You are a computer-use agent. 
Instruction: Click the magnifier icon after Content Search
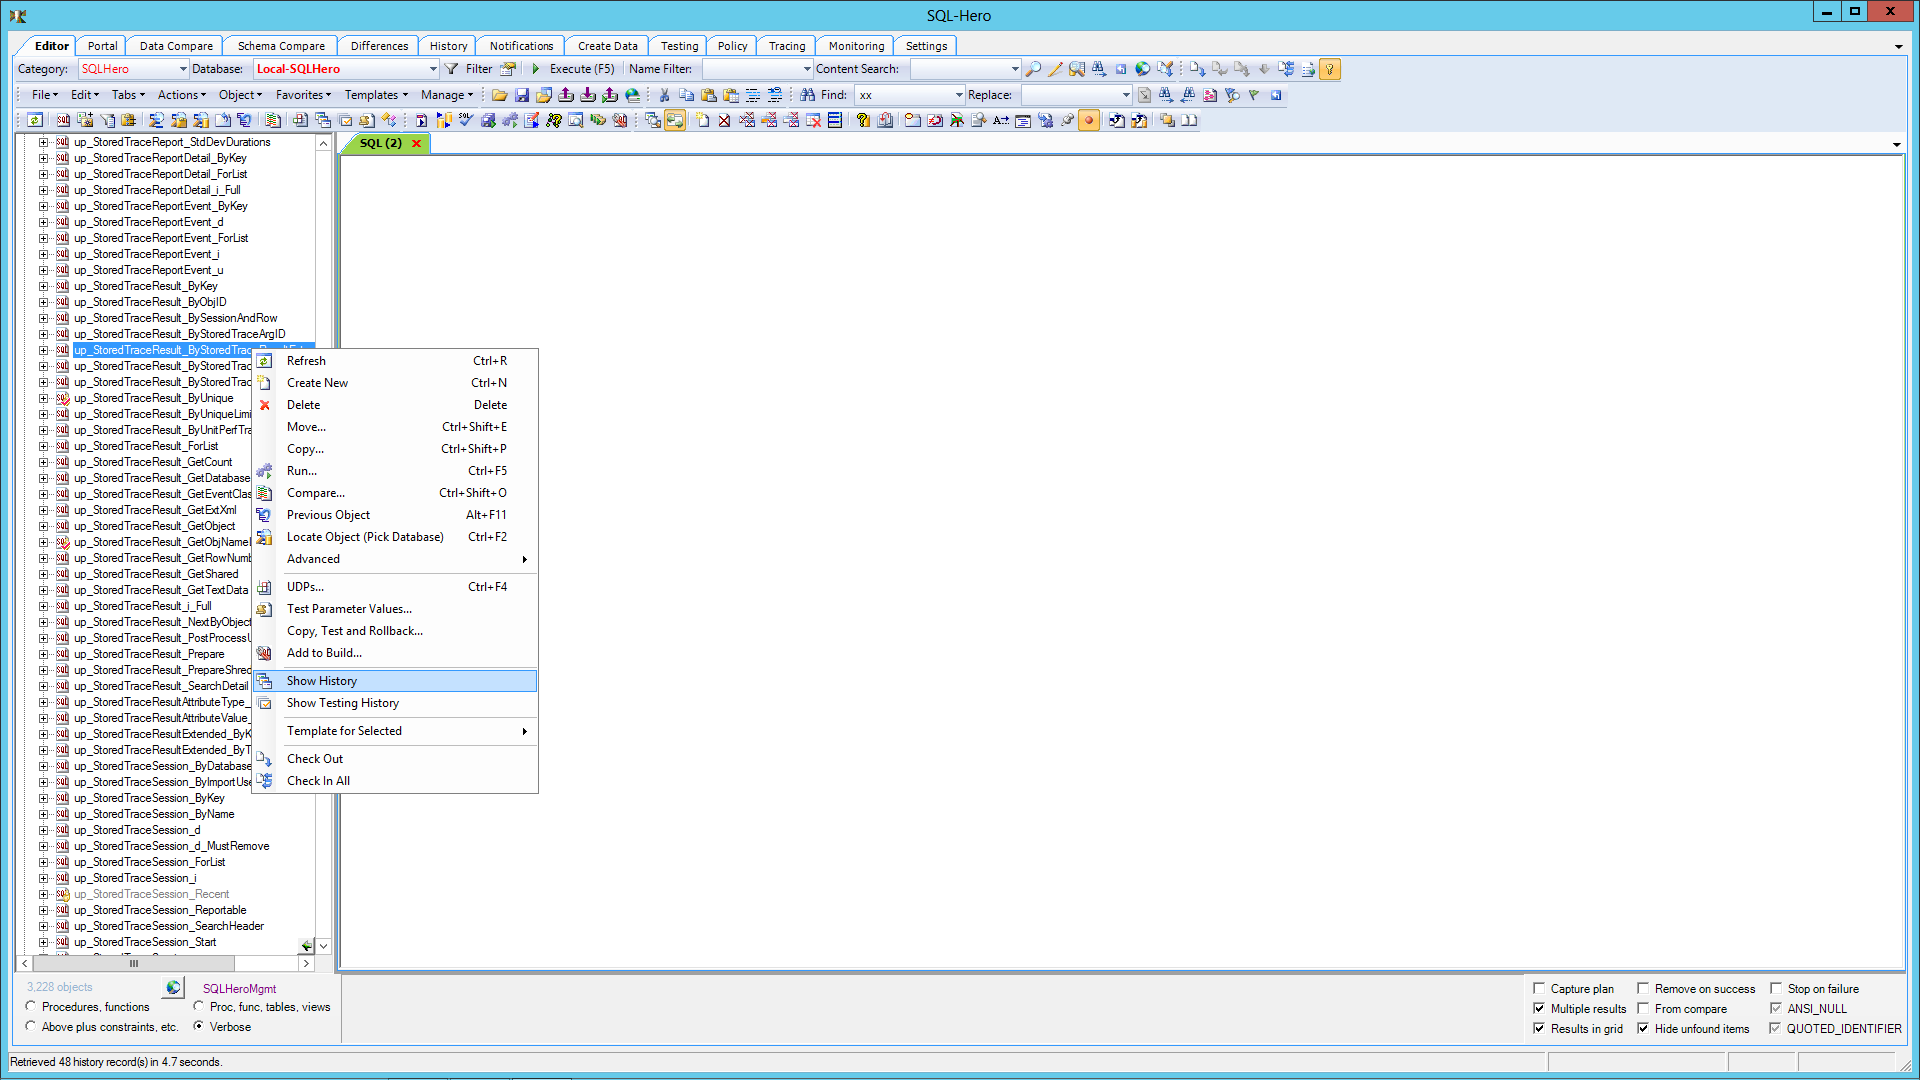tap(1033, 69)
